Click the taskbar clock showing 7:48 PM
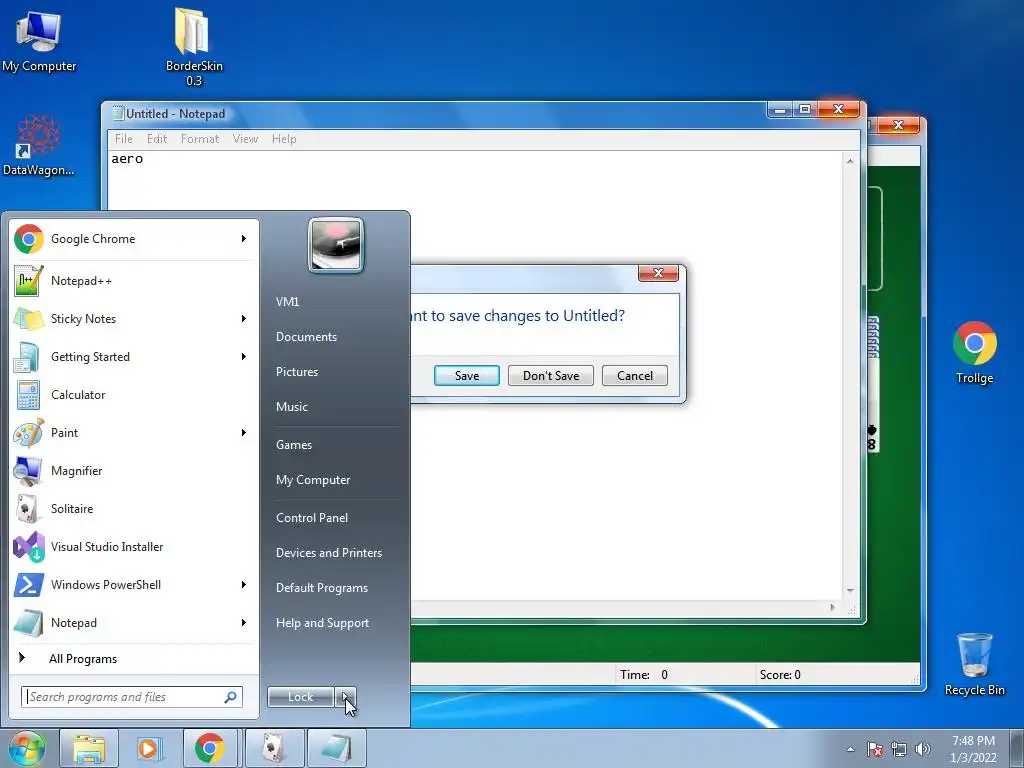Screen dimensions: 1024x768 coord(973,749)
